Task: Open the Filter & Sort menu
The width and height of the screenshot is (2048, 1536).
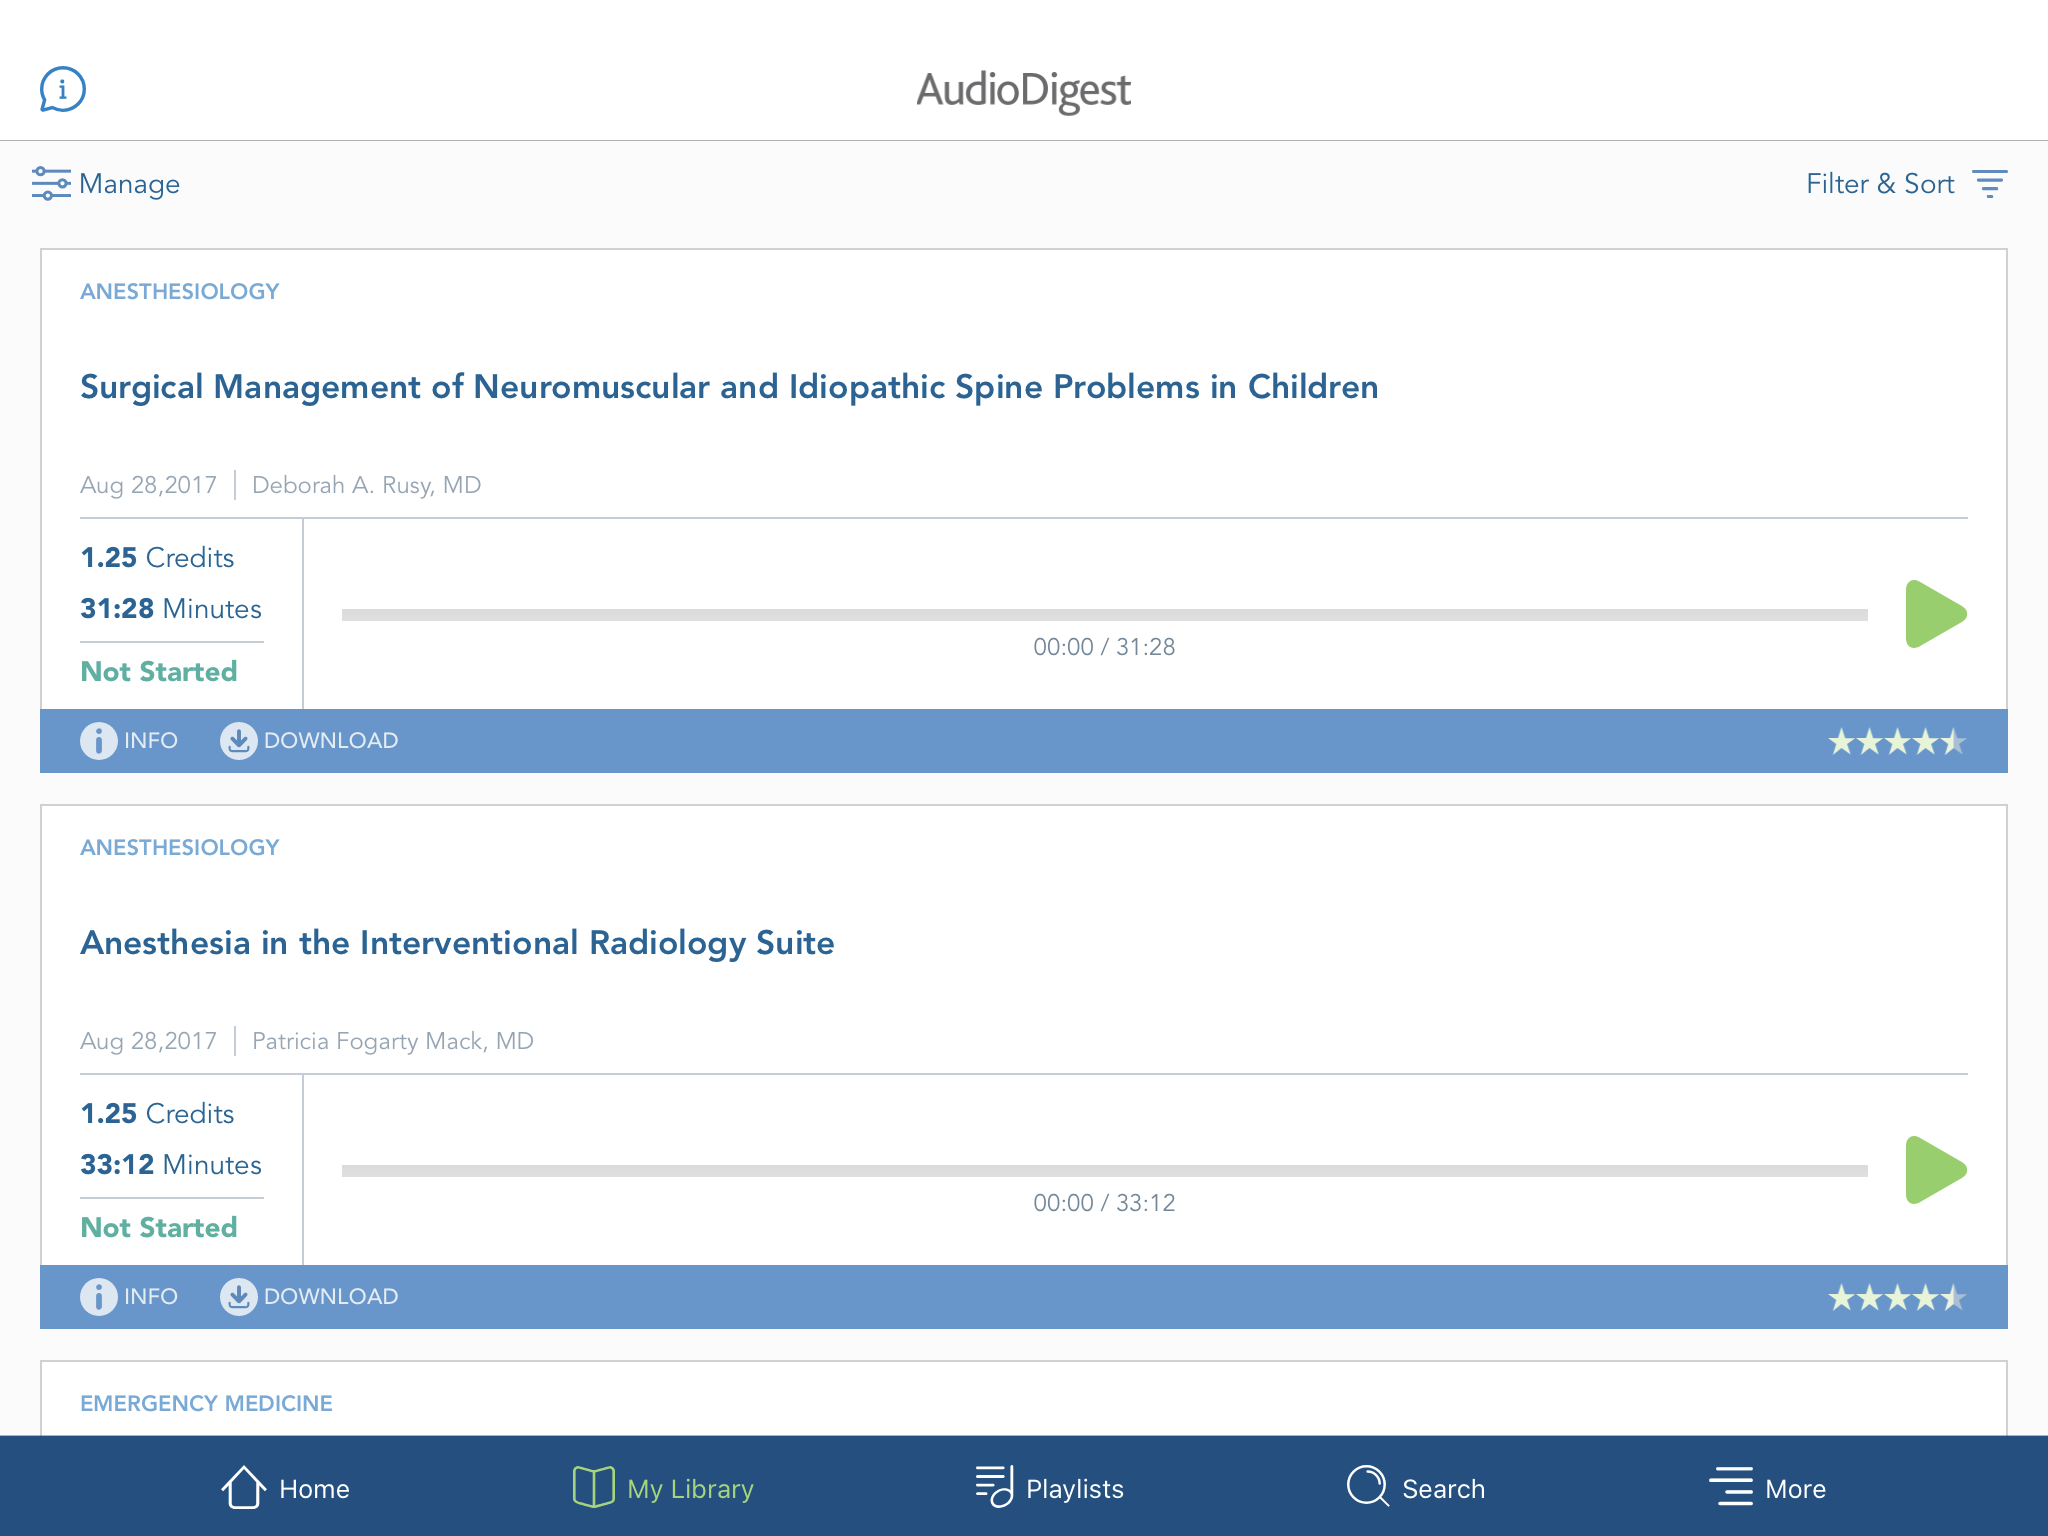Action: tap(1905, 184)
